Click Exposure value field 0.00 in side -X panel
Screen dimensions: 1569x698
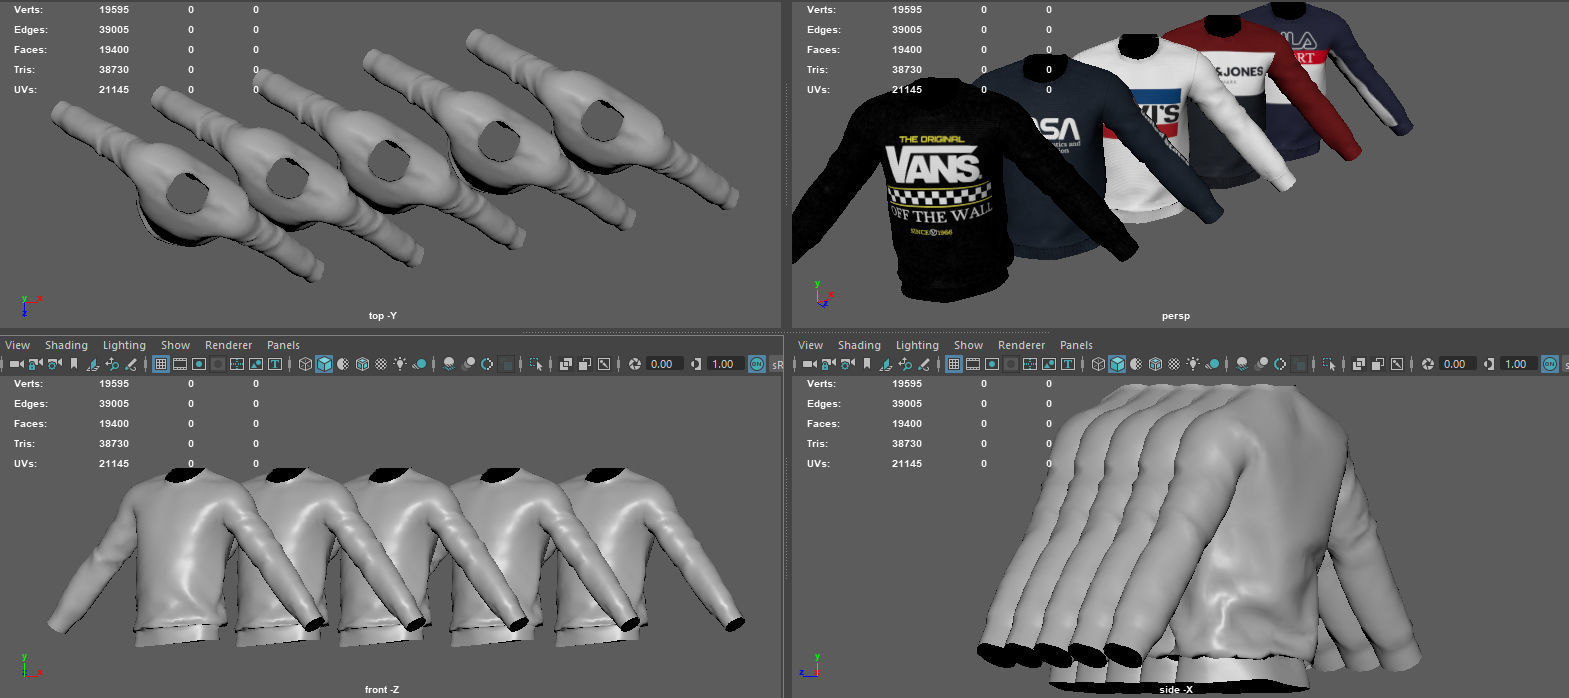1457,364
